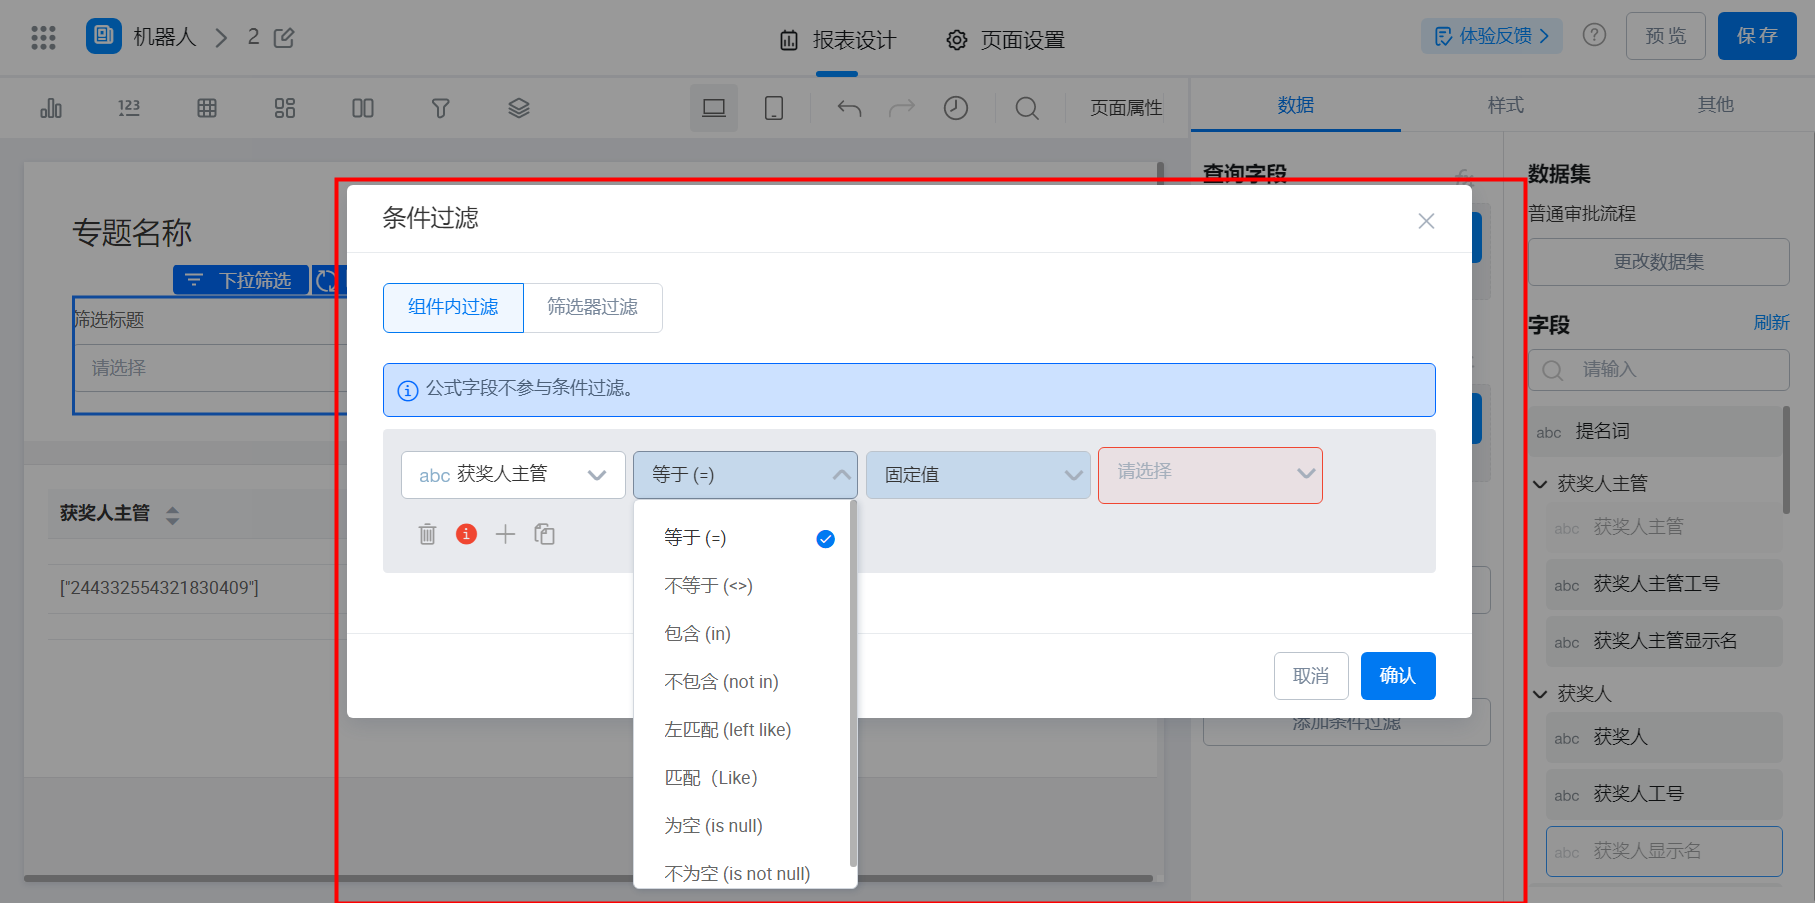Open the history clock icon
The width and height of the screenshot is (1815, 903).
pyautogui.click(x=955, y=108)
